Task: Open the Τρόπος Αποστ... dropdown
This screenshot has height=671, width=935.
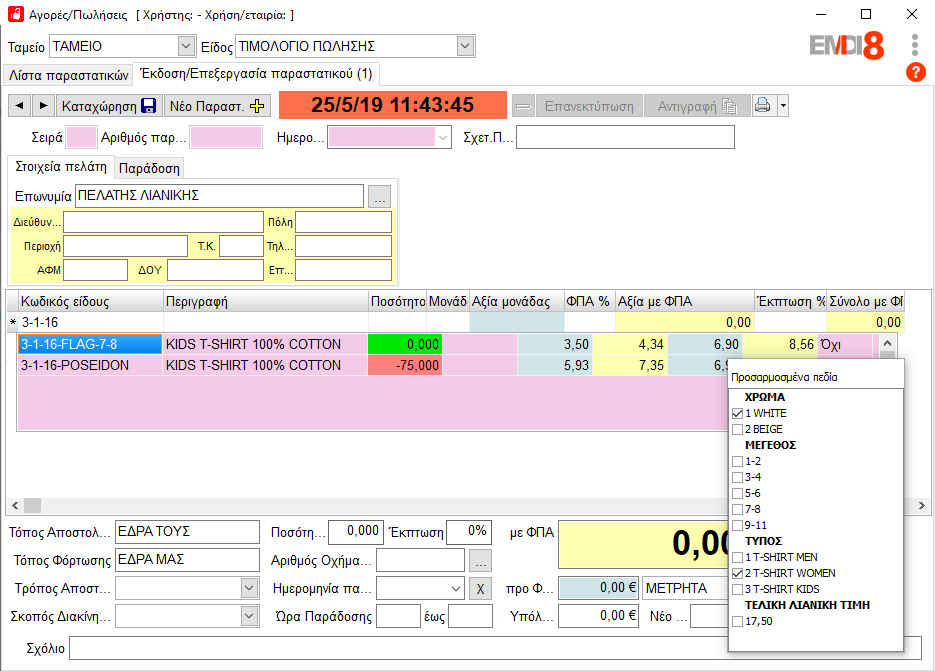Action: tap(249, 588)
